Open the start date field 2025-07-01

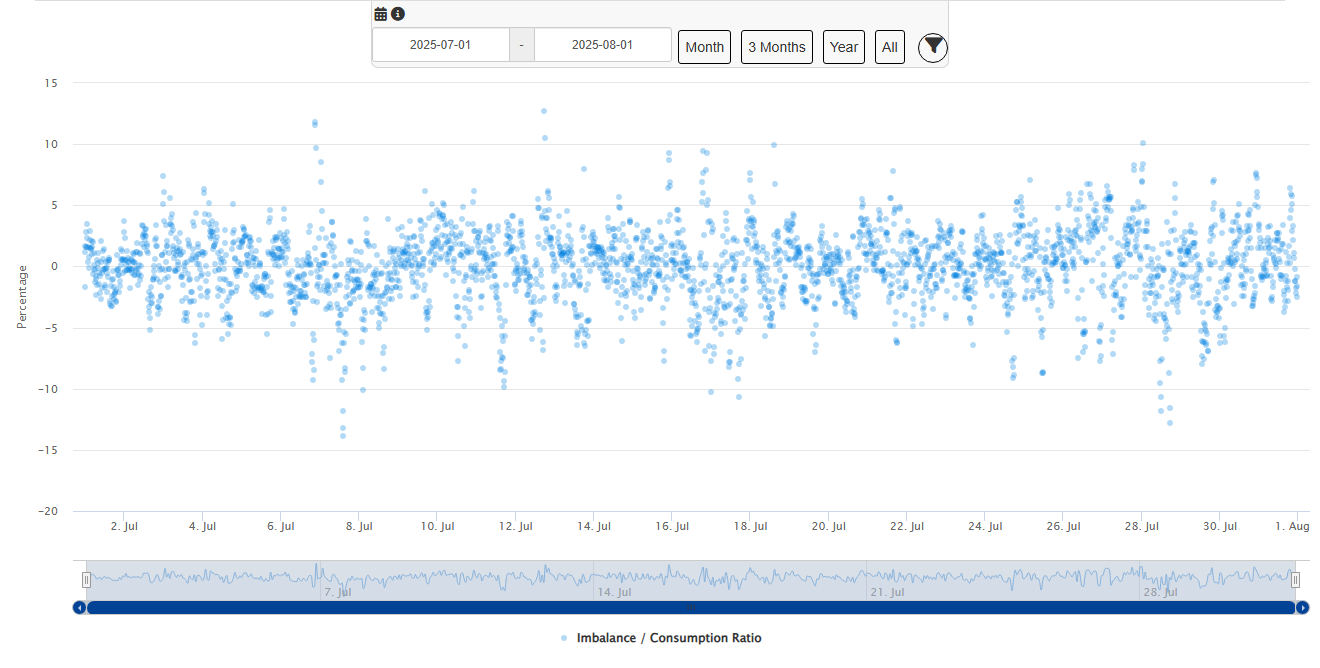440,45
